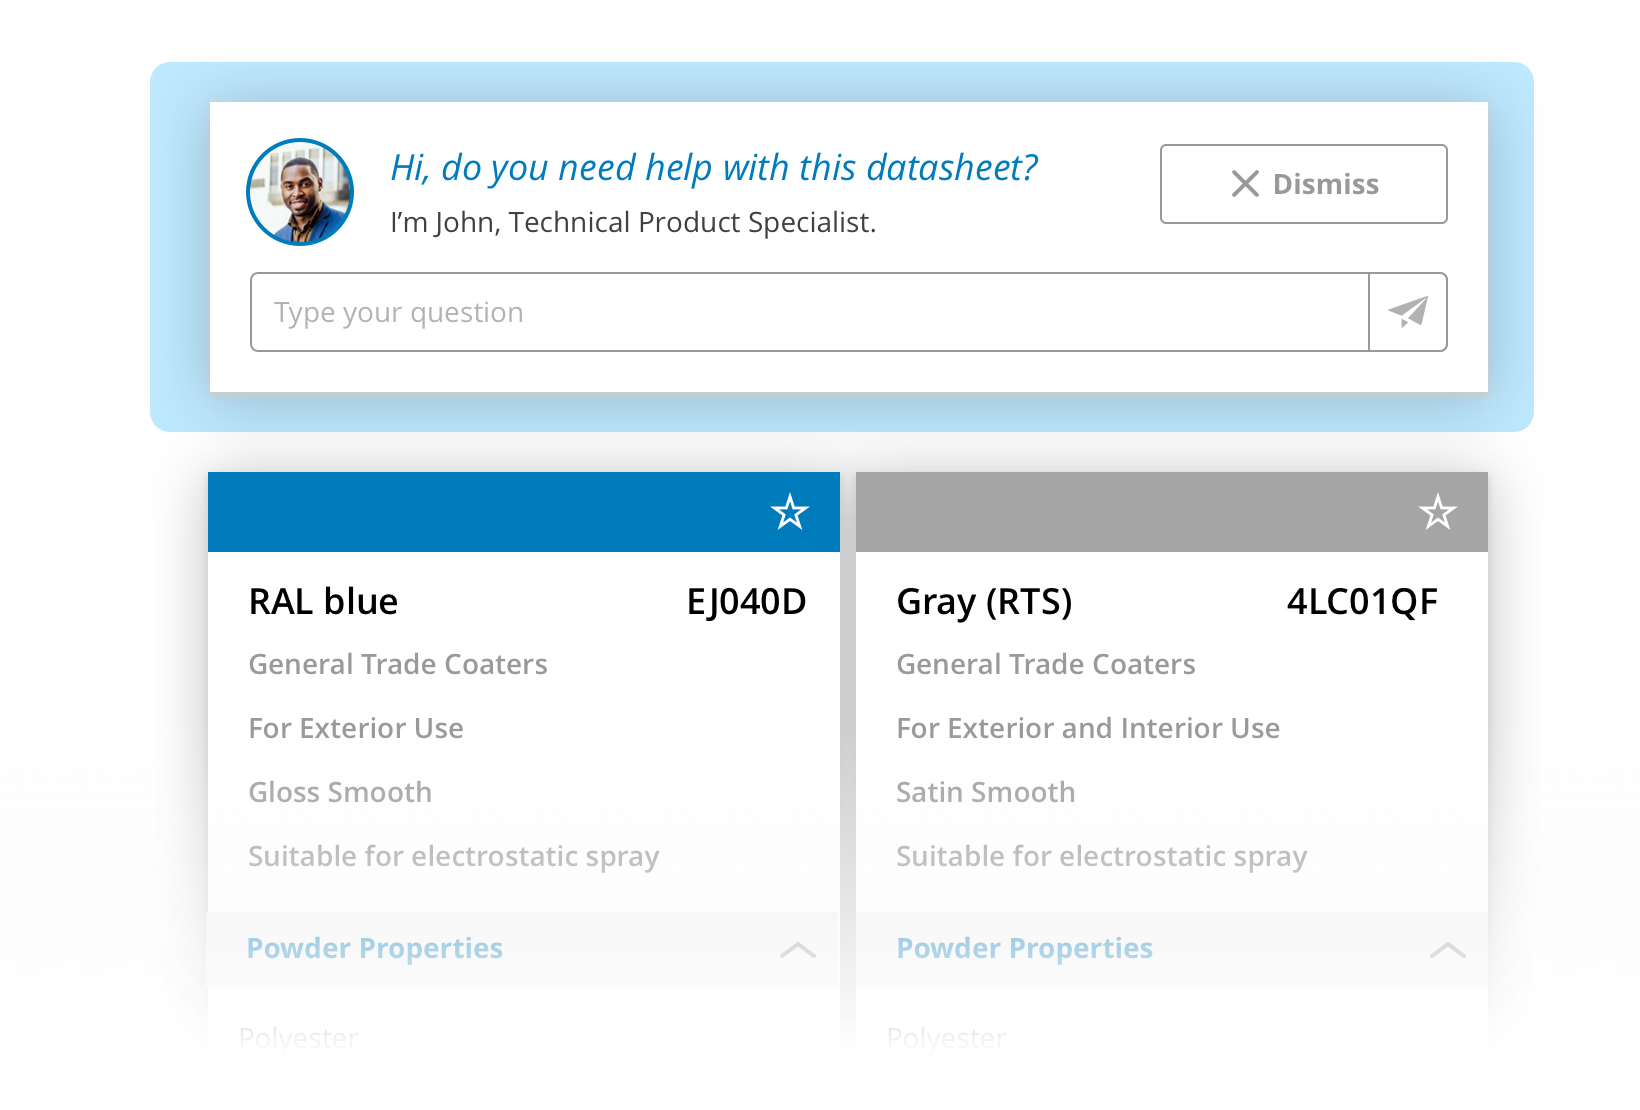The image size is (1640, 1110).
Task: Click the gray color header swatch
Action: point(1120,512)
